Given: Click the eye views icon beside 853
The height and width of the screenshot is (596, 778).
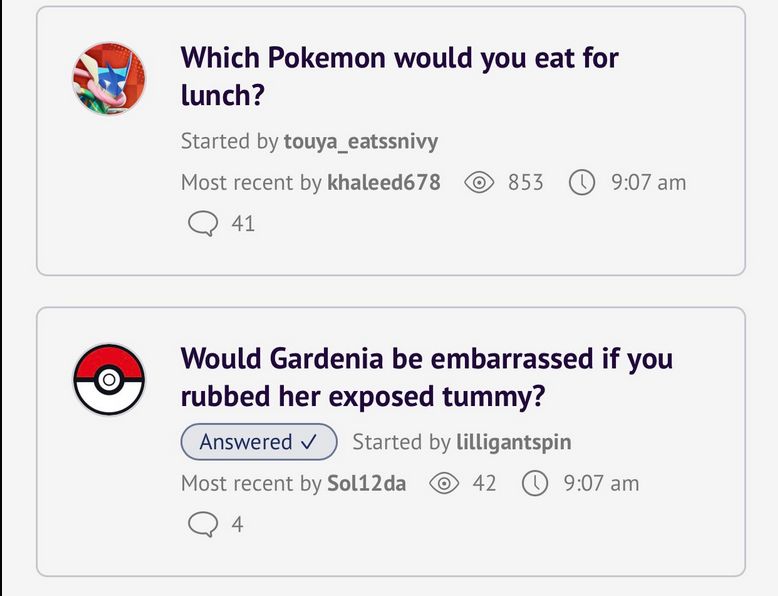Looking at the screenshot, I should pyautogui.click(x=479, y=183).
